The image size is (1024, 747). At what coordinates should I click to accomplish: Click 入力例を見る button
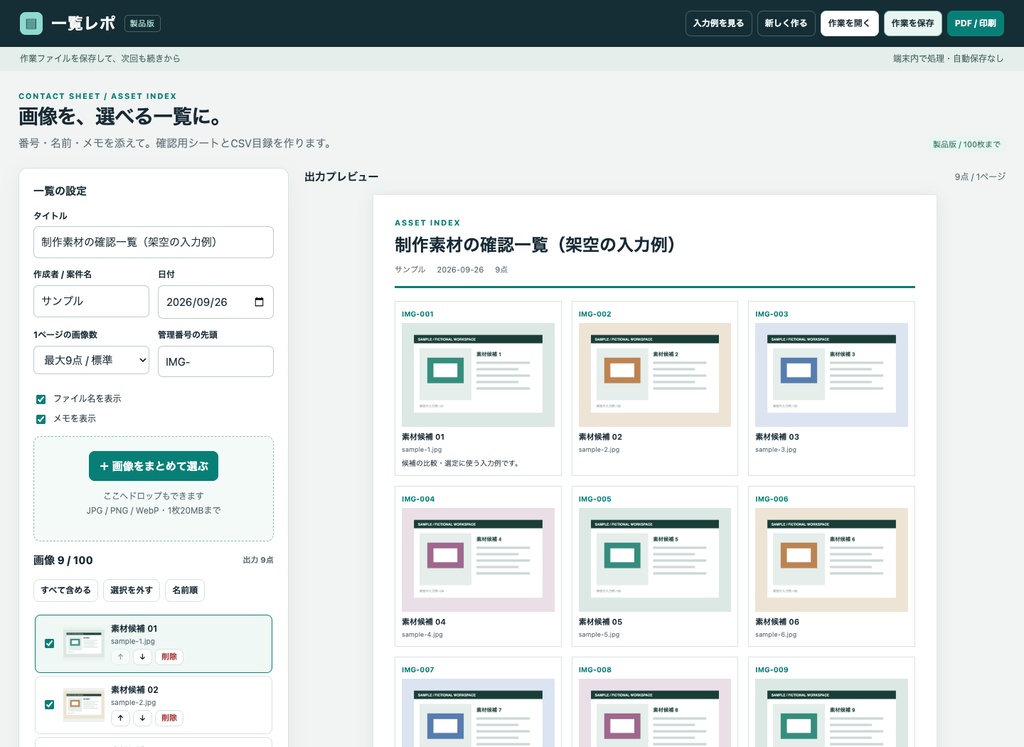pyautogui.click(x=718, y=24)
